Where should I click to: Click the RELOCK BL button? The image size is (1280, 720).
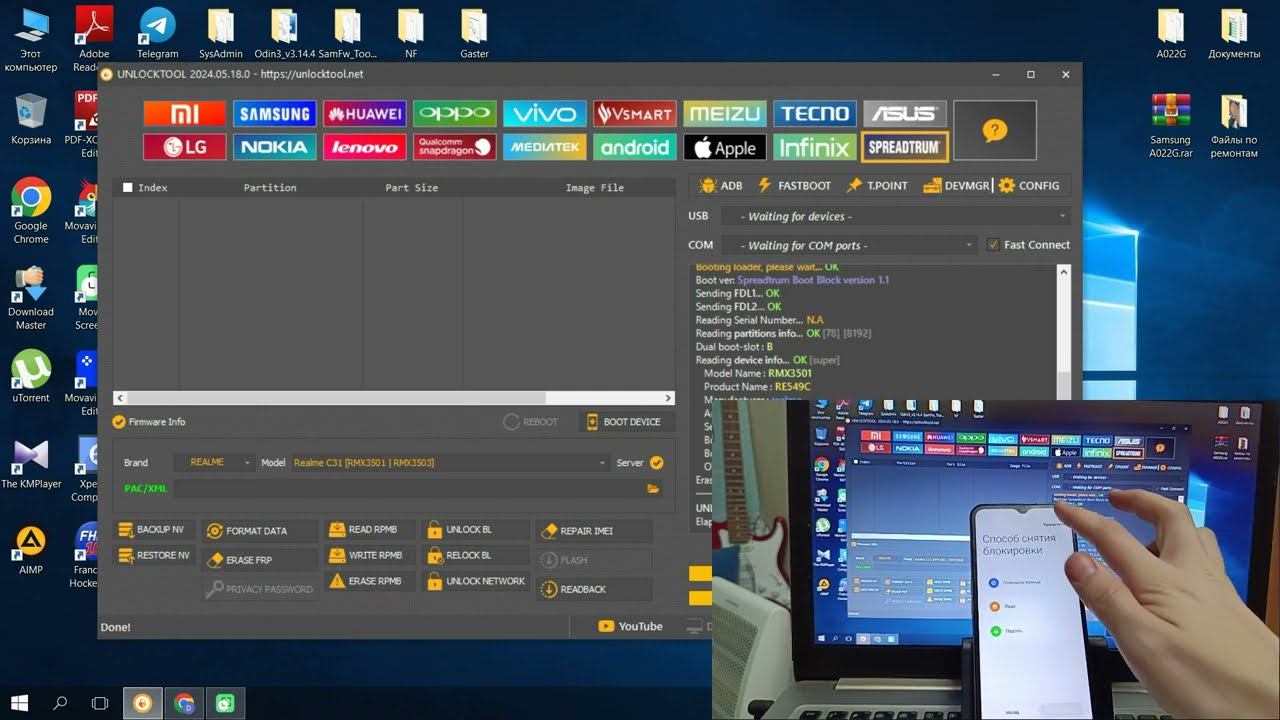coord(475,556)
